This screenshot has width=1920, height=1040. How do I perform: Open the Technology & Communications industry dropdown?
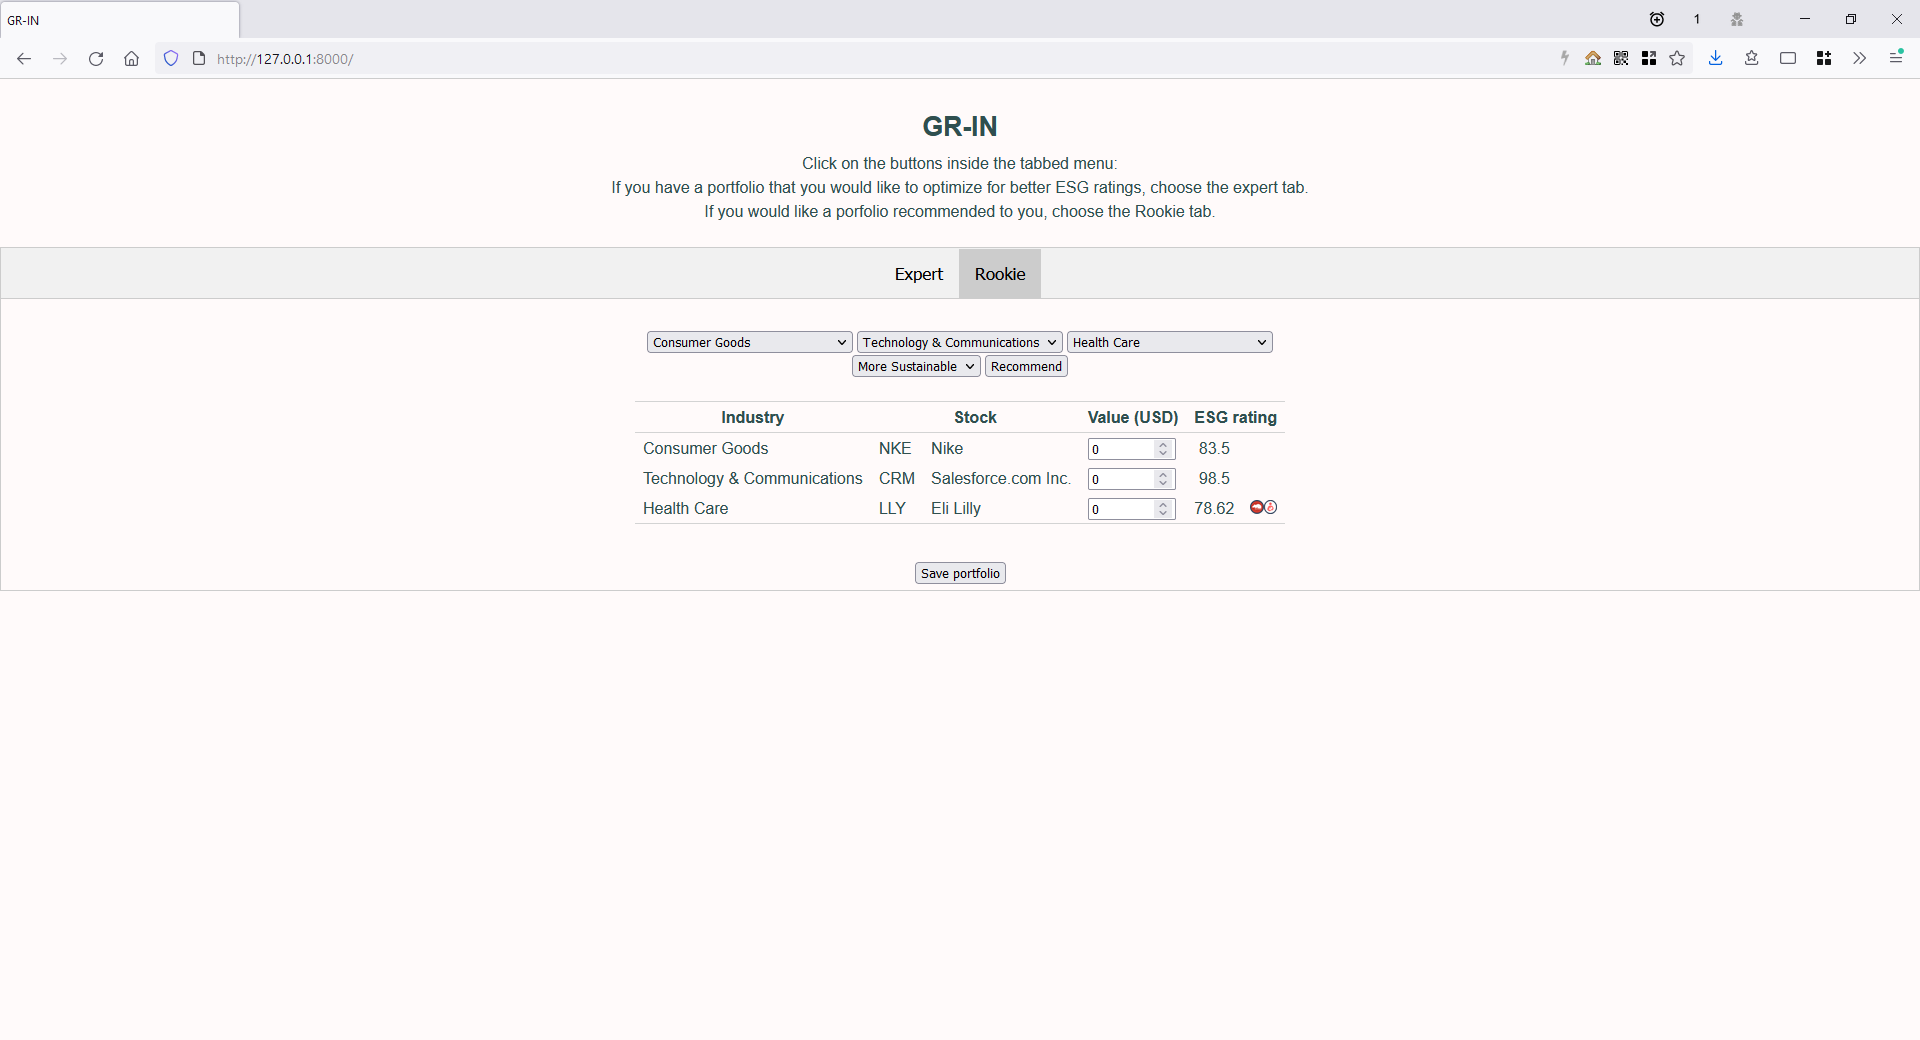960,342
